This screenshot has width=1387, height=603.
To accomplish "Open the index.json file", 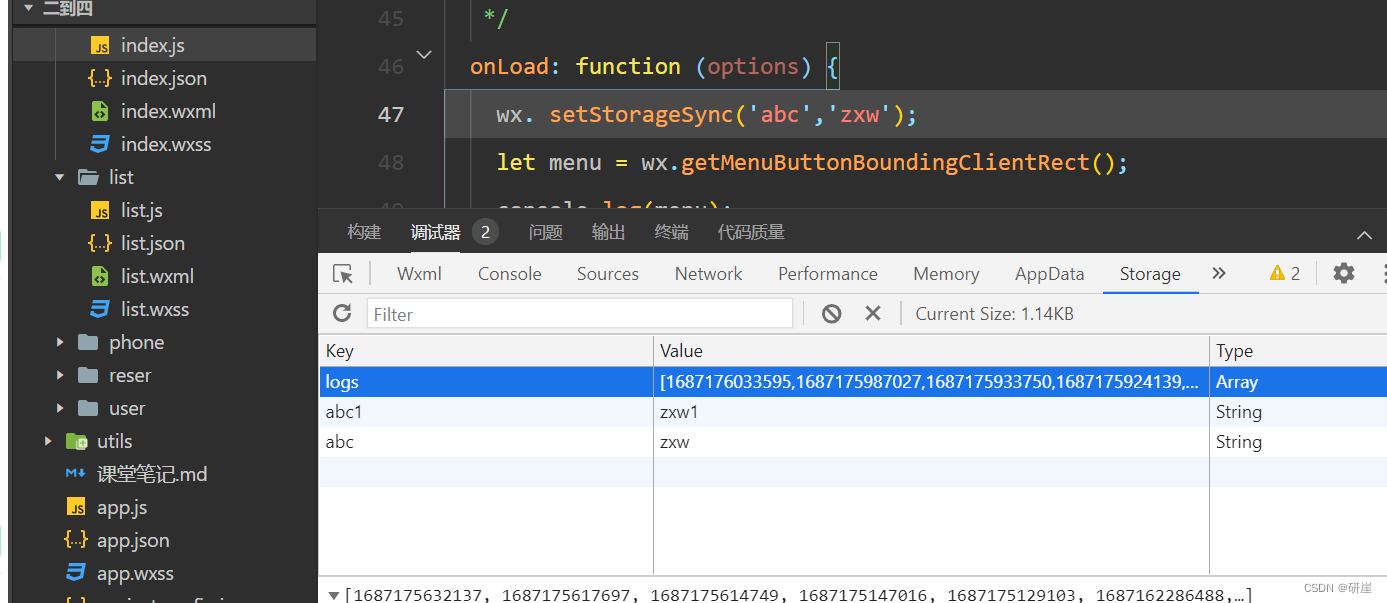I will pos(163,78).
